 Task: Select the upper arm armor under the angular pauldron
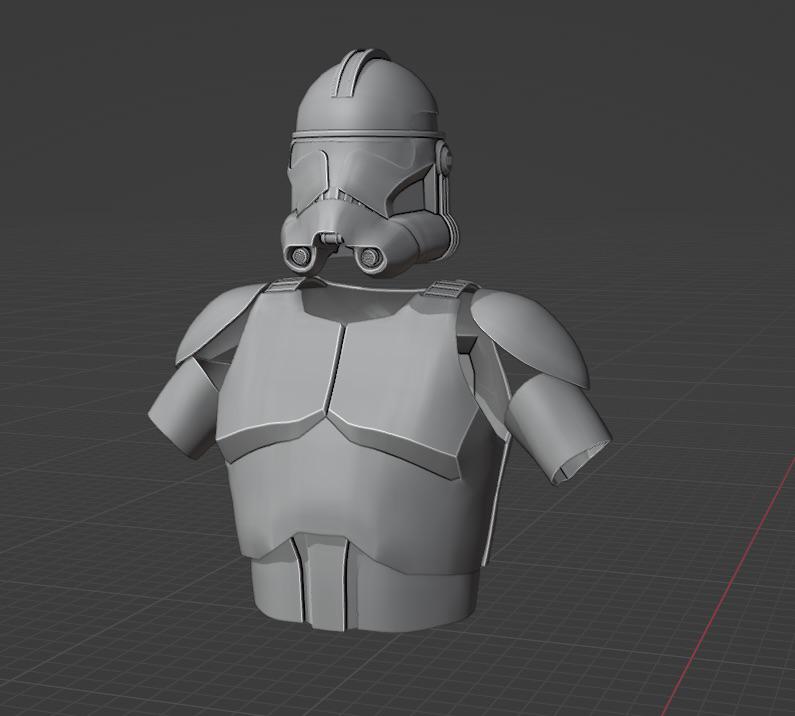[185, 406]
